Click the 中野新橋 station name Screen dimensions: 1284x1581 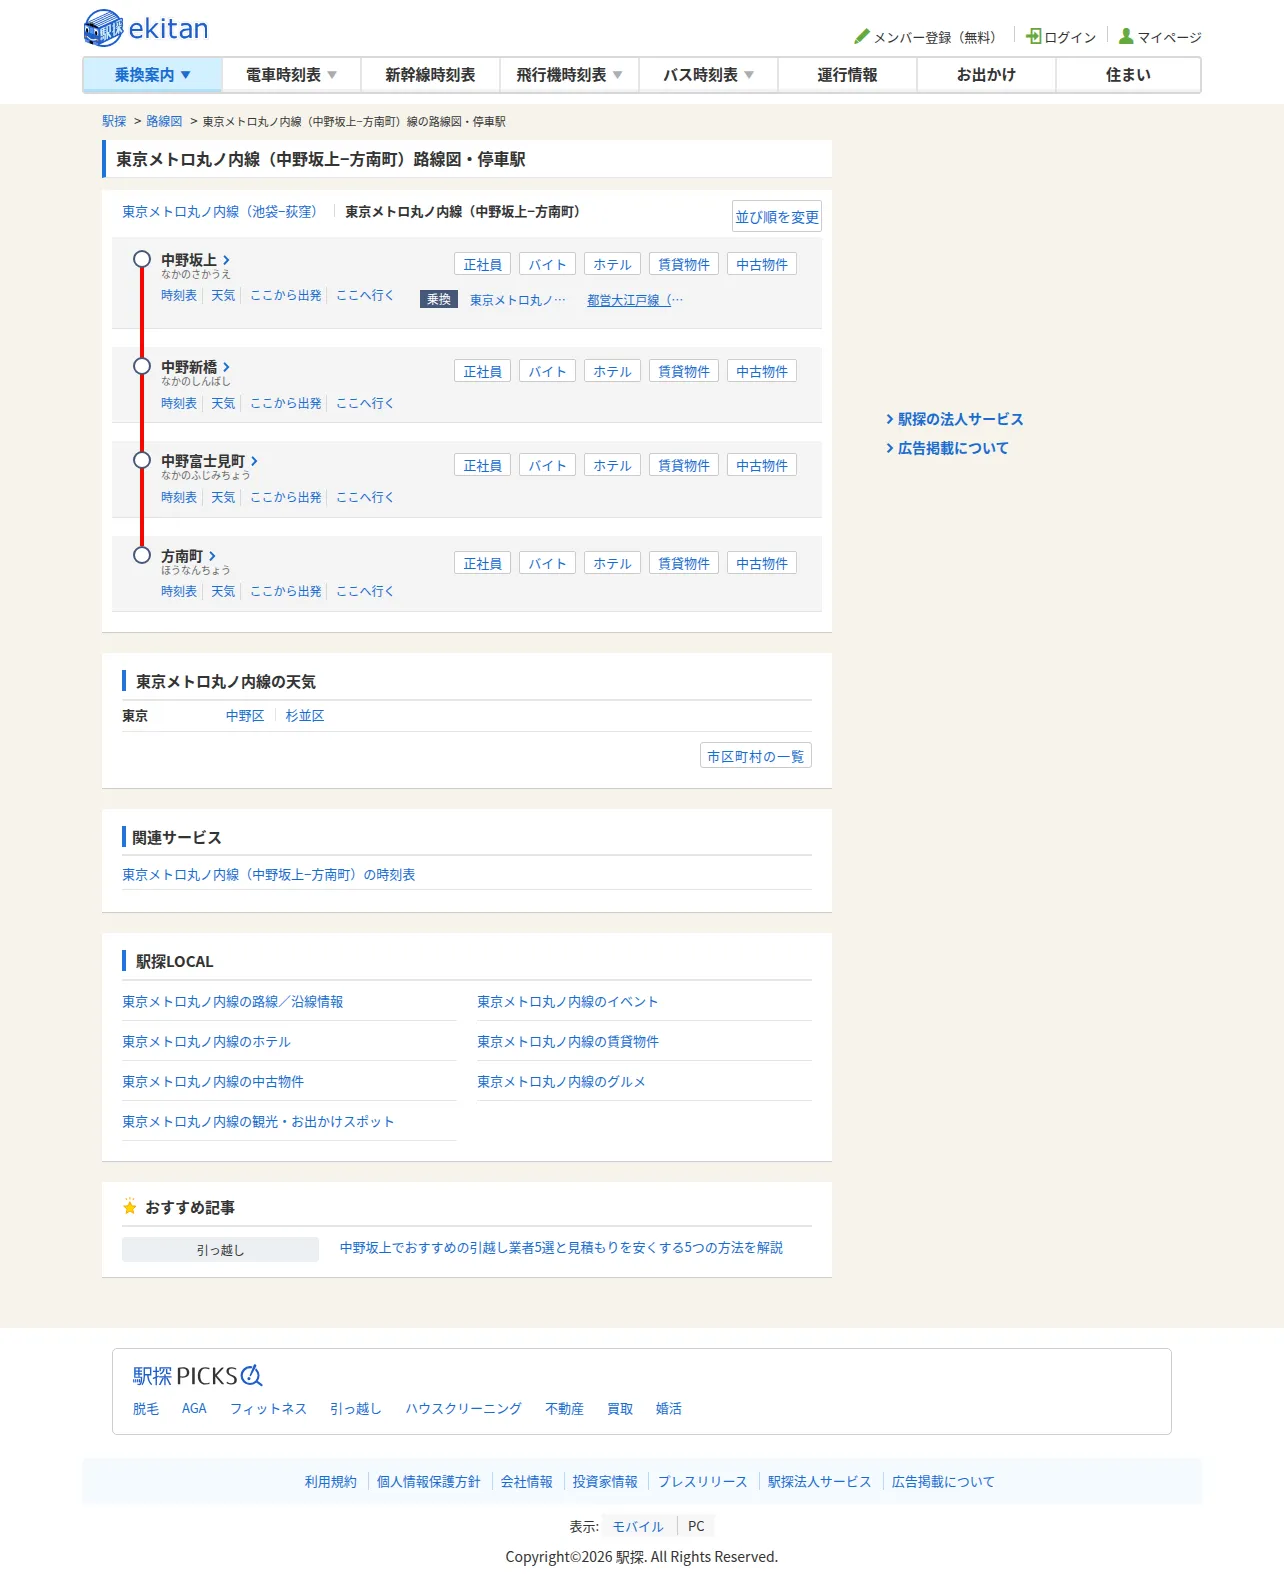click(x=189, y=367)
